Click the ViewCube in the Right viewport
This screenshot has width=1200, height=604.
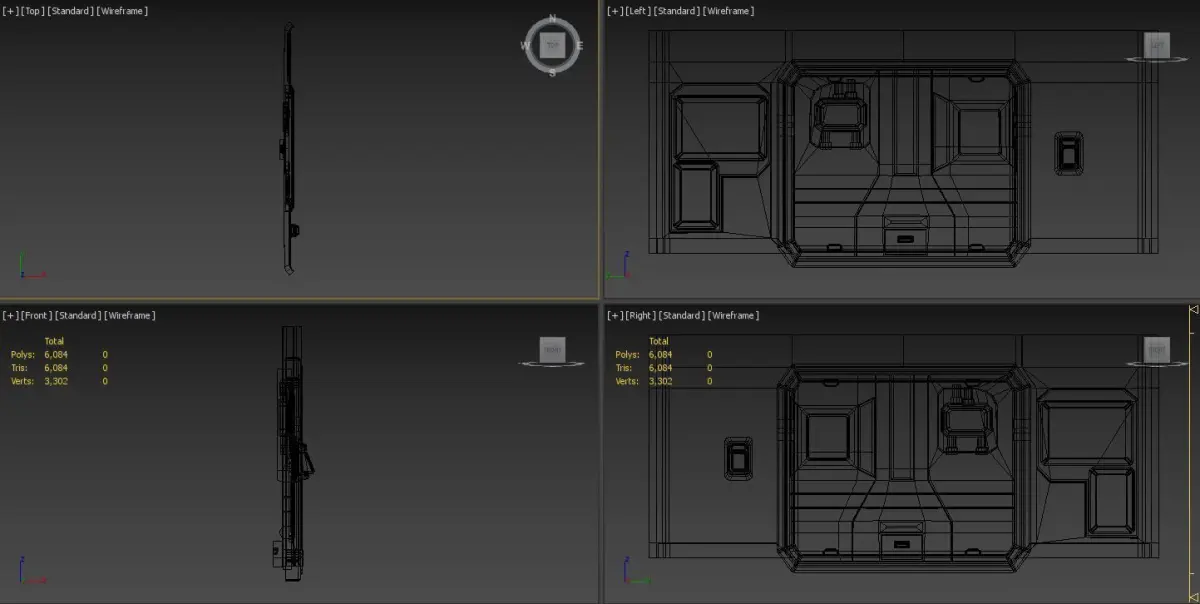click(1156, 350)
